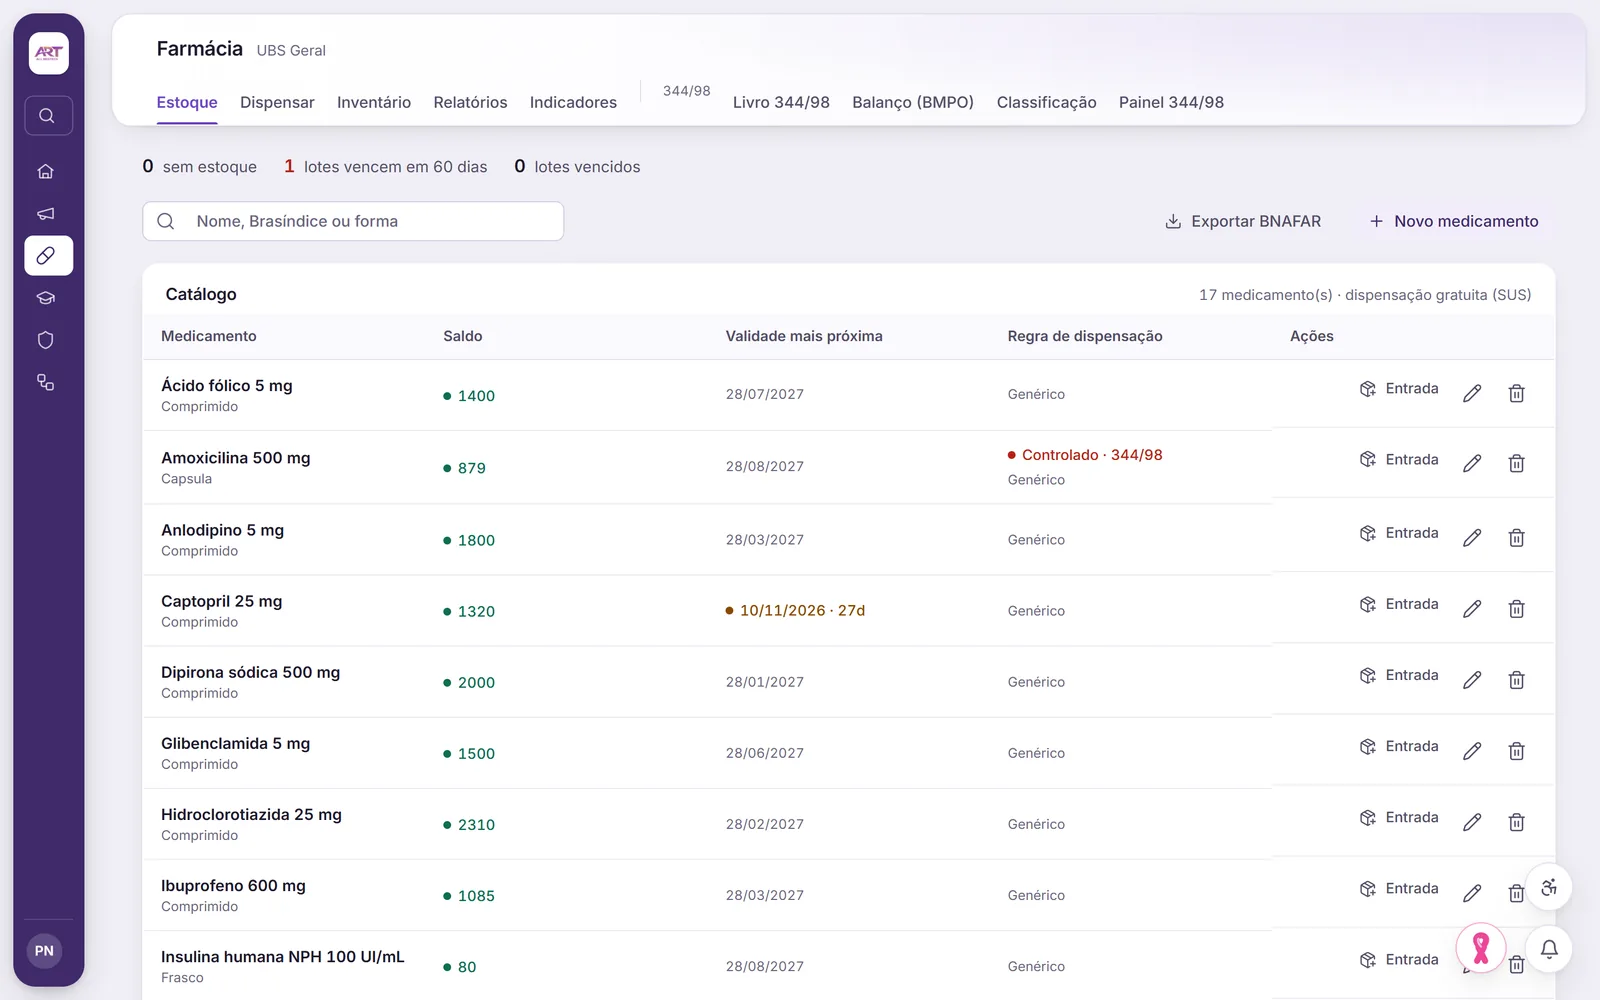Click the 'Controlado · 344/98' label
The image size is (1600, 1000).
coord(1085,455)
